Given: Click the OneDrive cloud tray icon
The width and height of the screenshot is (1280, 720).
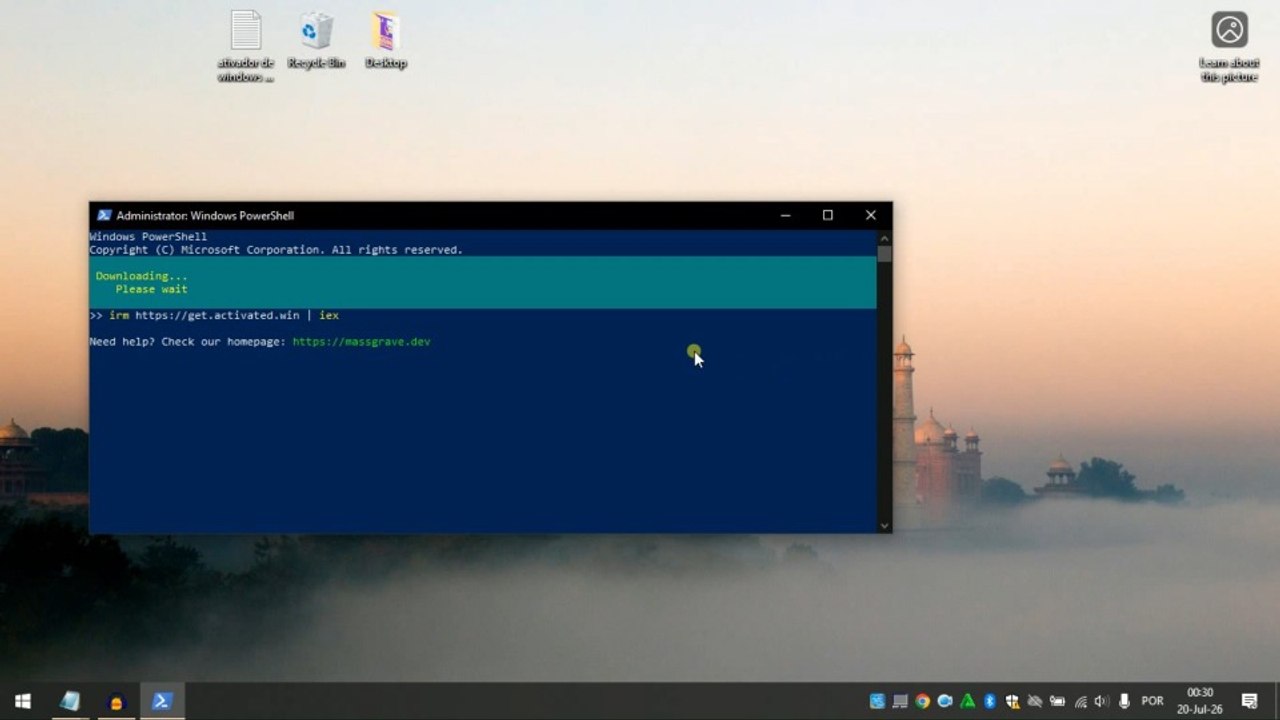Looking at the screenshot, I should (1035, 701).
